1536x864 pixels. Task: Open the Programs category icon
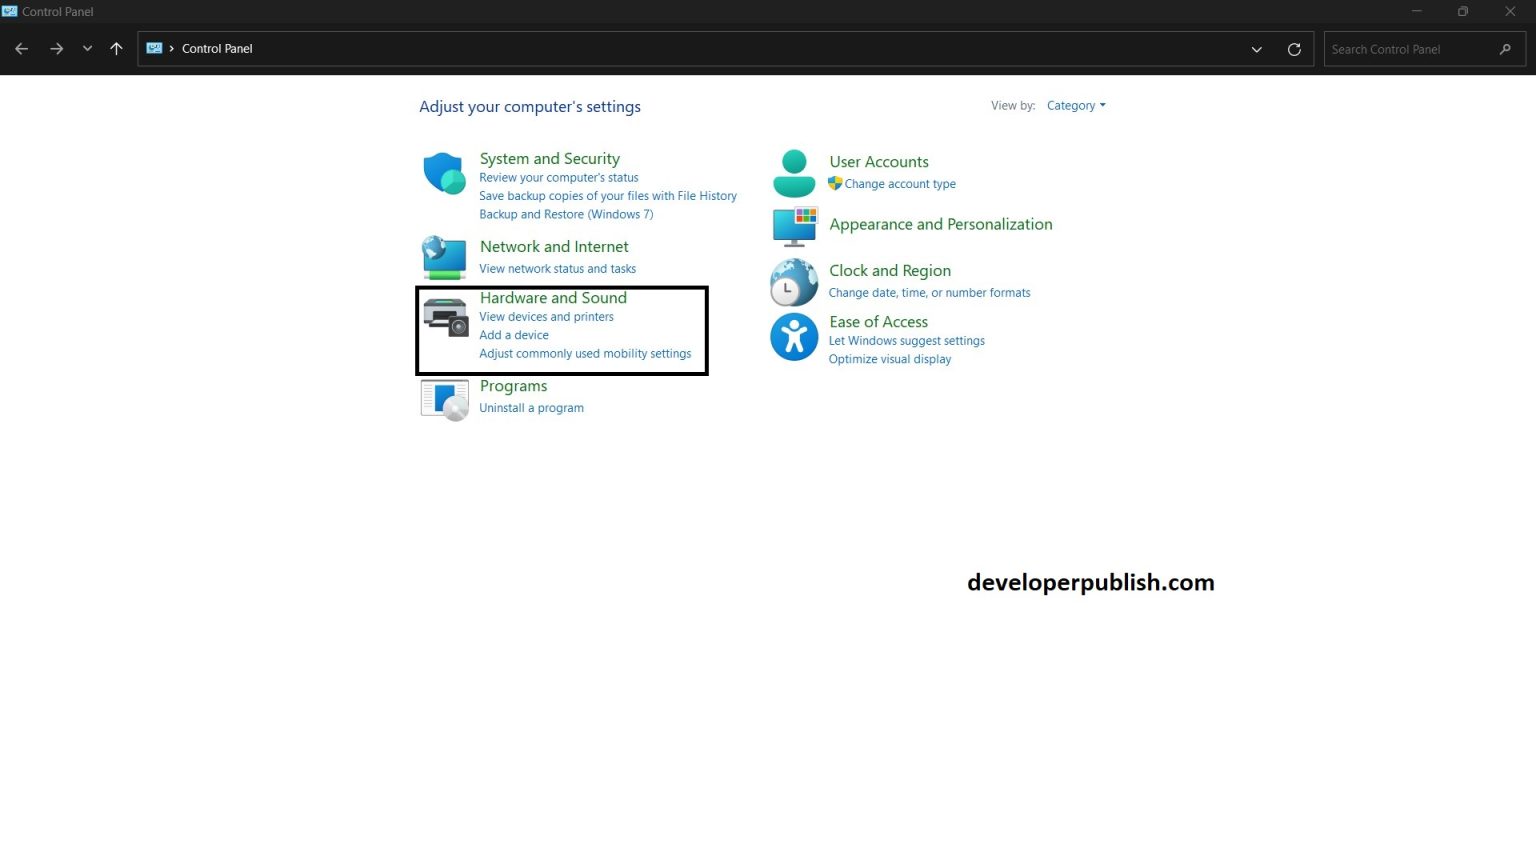(445, 399)
